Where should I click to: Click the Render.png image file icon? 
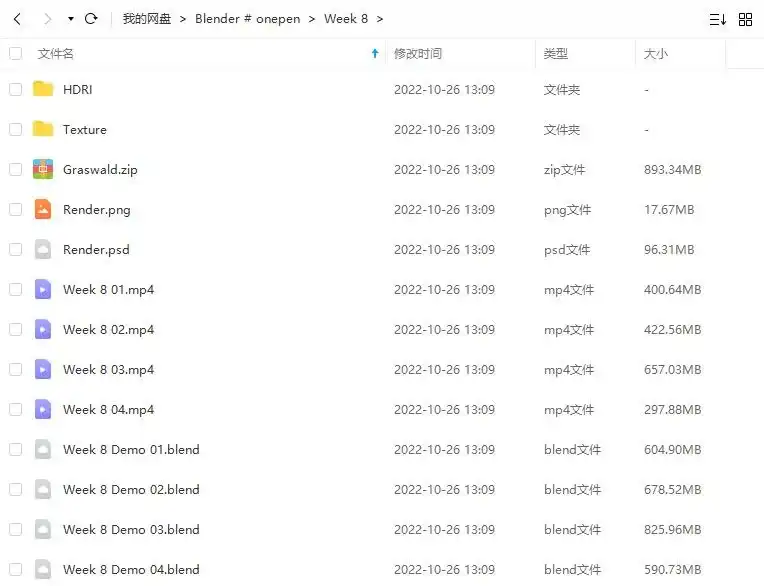click(42, 210)
